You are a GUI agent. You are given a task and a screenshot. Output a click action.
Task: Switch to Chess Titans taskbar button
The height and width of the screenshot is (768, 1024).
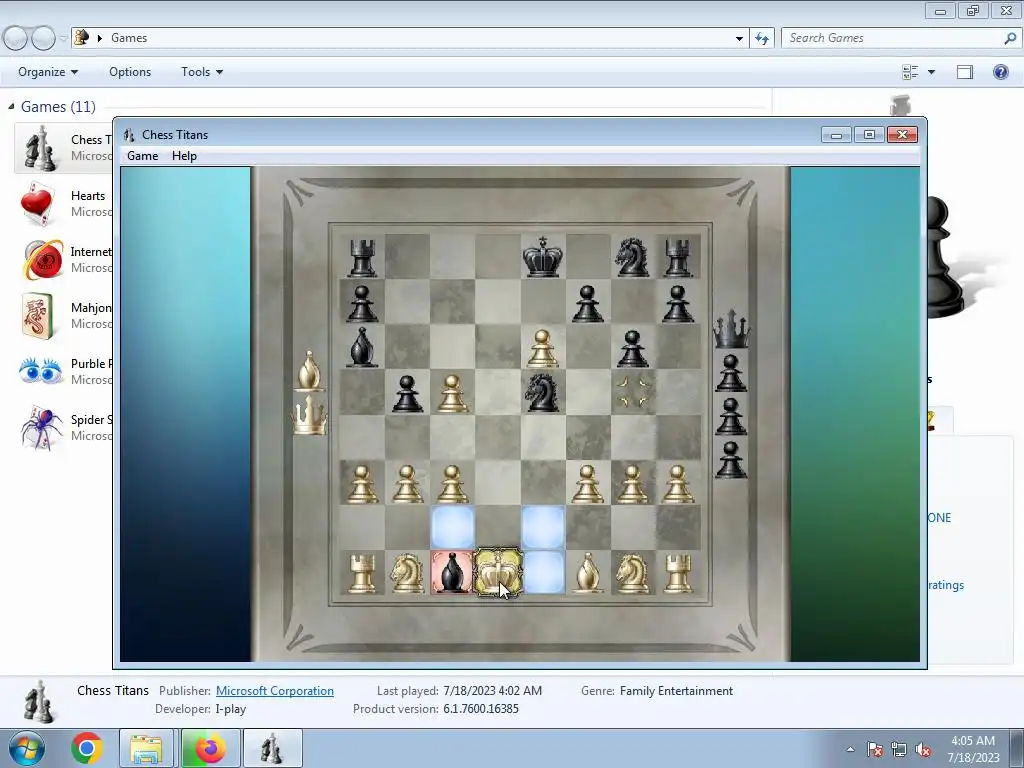(x=272, y=748)
